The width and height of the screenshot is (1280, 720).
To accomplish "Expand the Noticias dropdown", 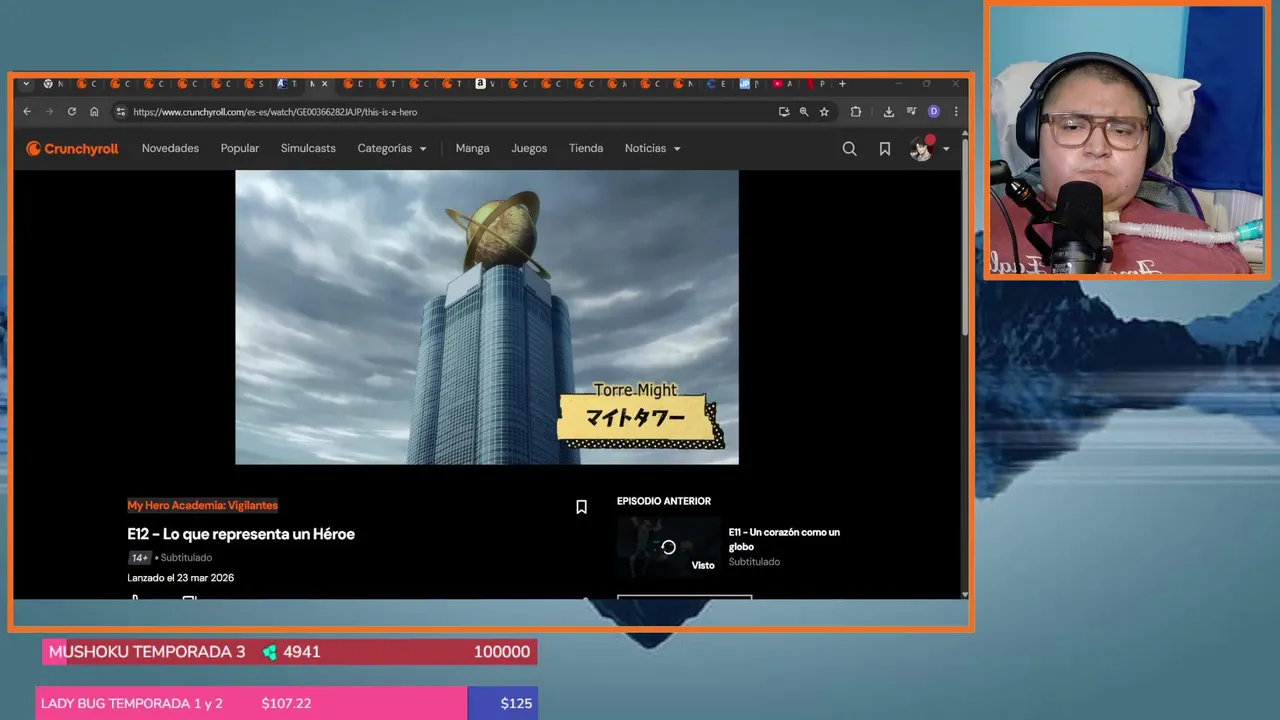I will (652, 148).
